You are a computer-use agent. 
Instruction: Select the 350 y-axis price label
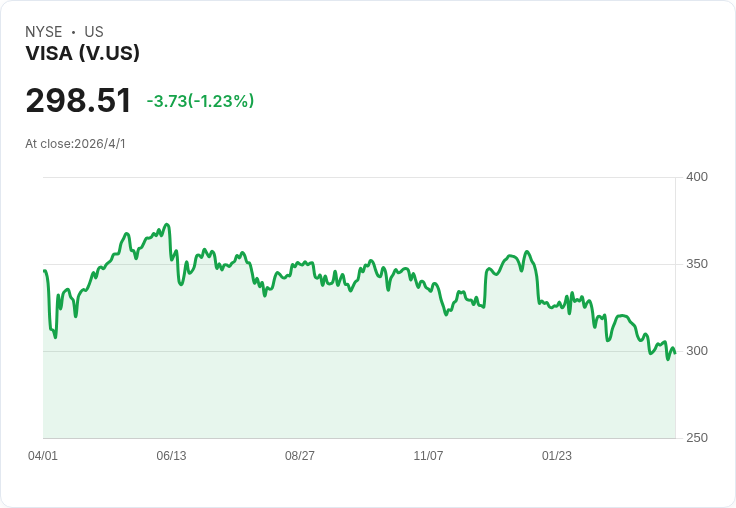tap(697, 264)
